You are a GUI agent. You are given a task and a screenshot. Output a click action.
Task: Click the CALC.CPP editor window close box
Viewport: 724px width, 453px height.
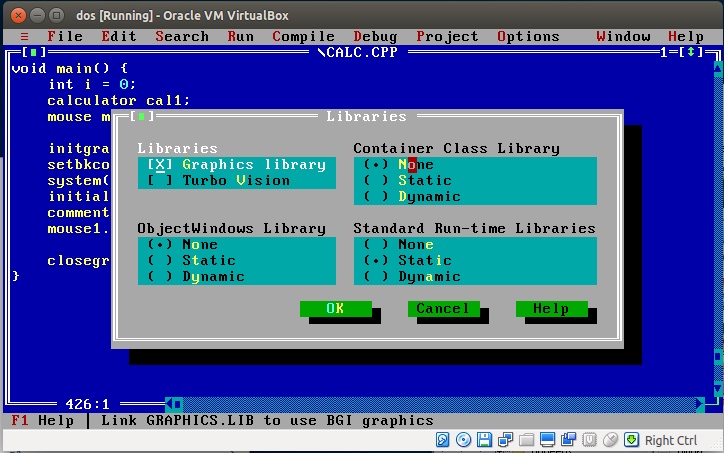pyautogui.click(x=33, y=52)
